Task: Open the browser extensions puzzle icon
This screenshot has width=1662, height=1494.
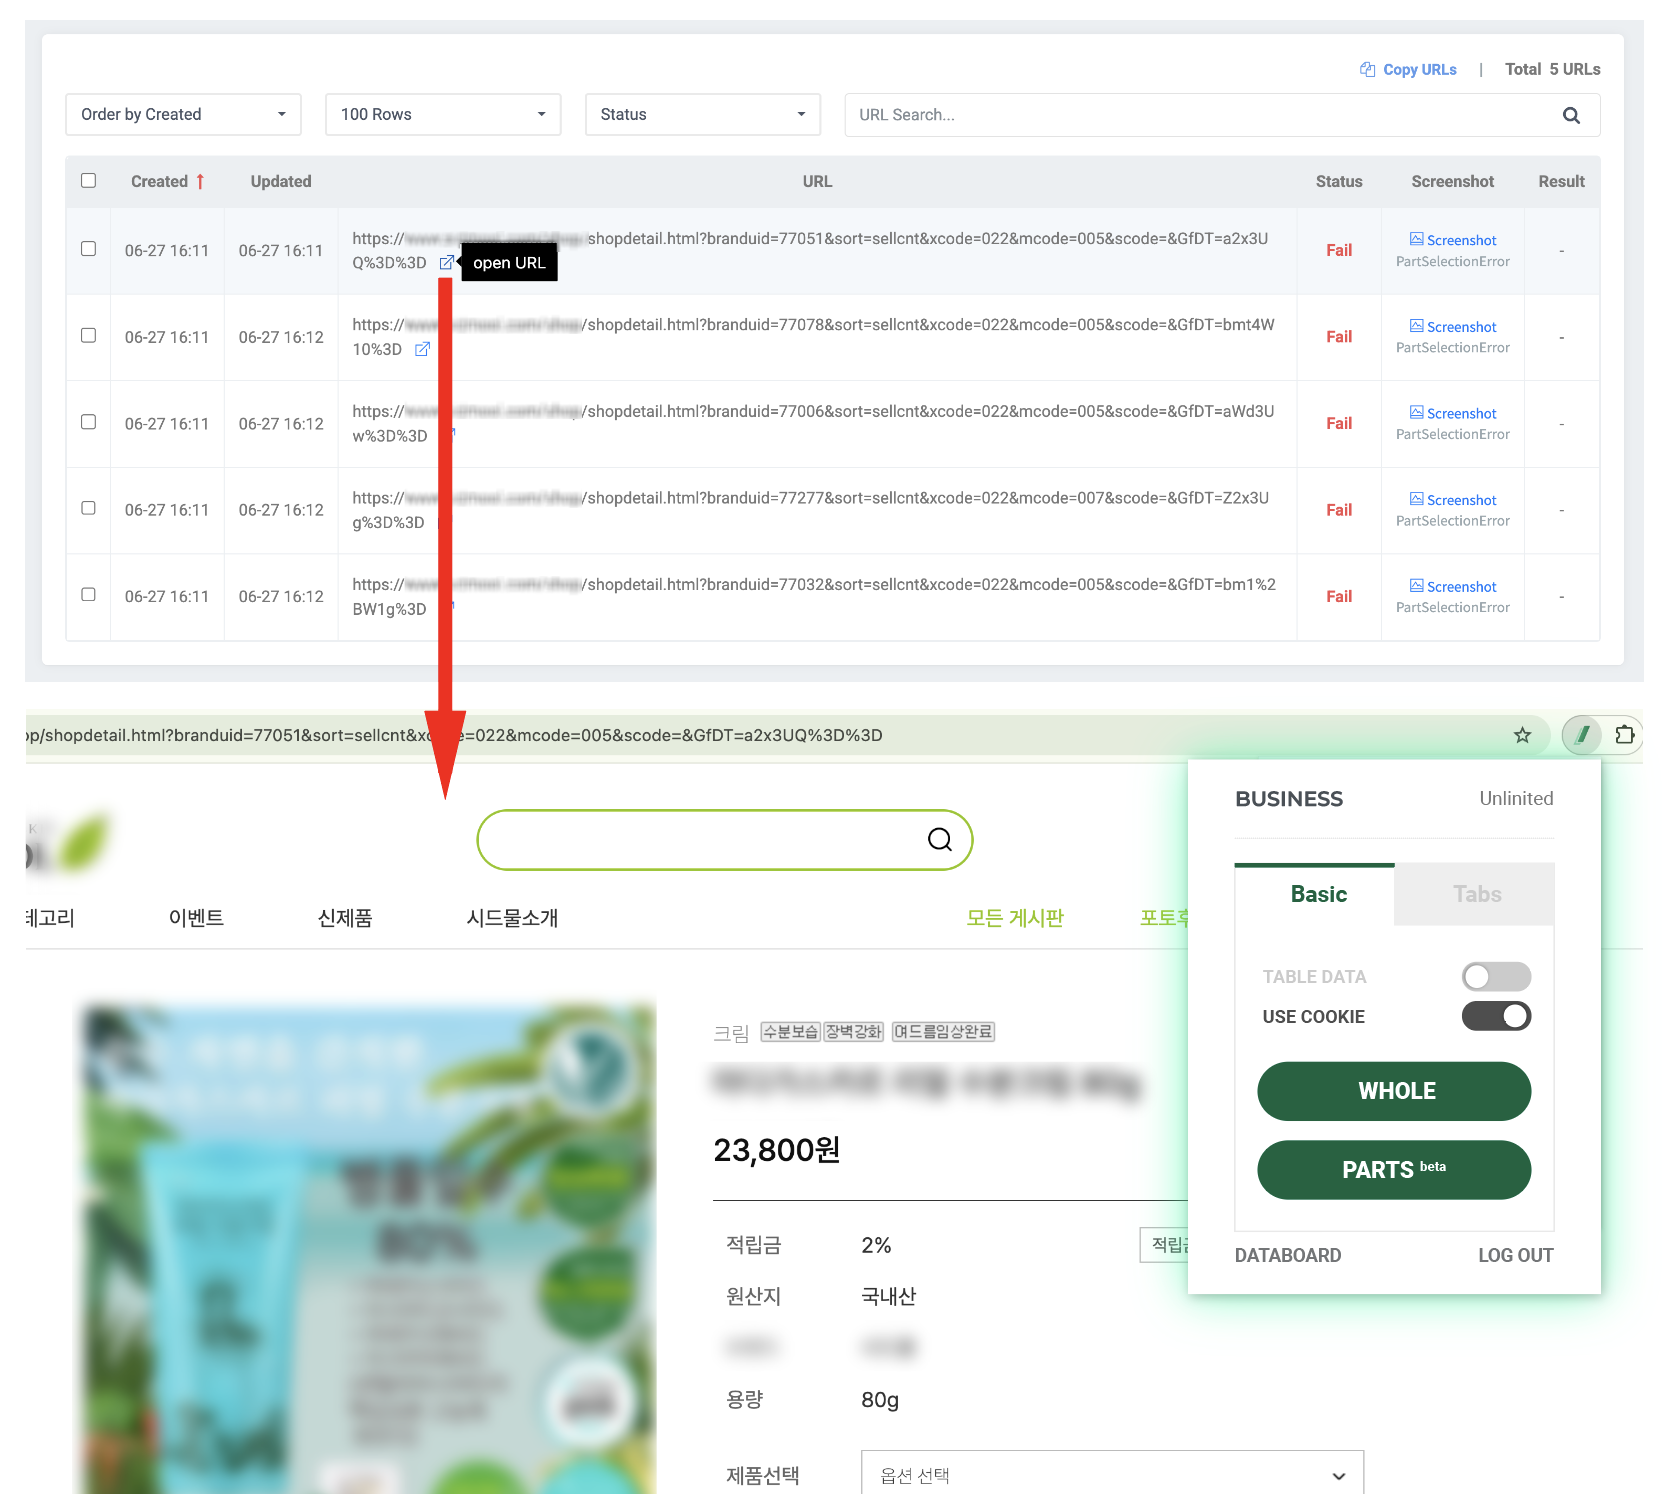Action: pos(1625,735)
